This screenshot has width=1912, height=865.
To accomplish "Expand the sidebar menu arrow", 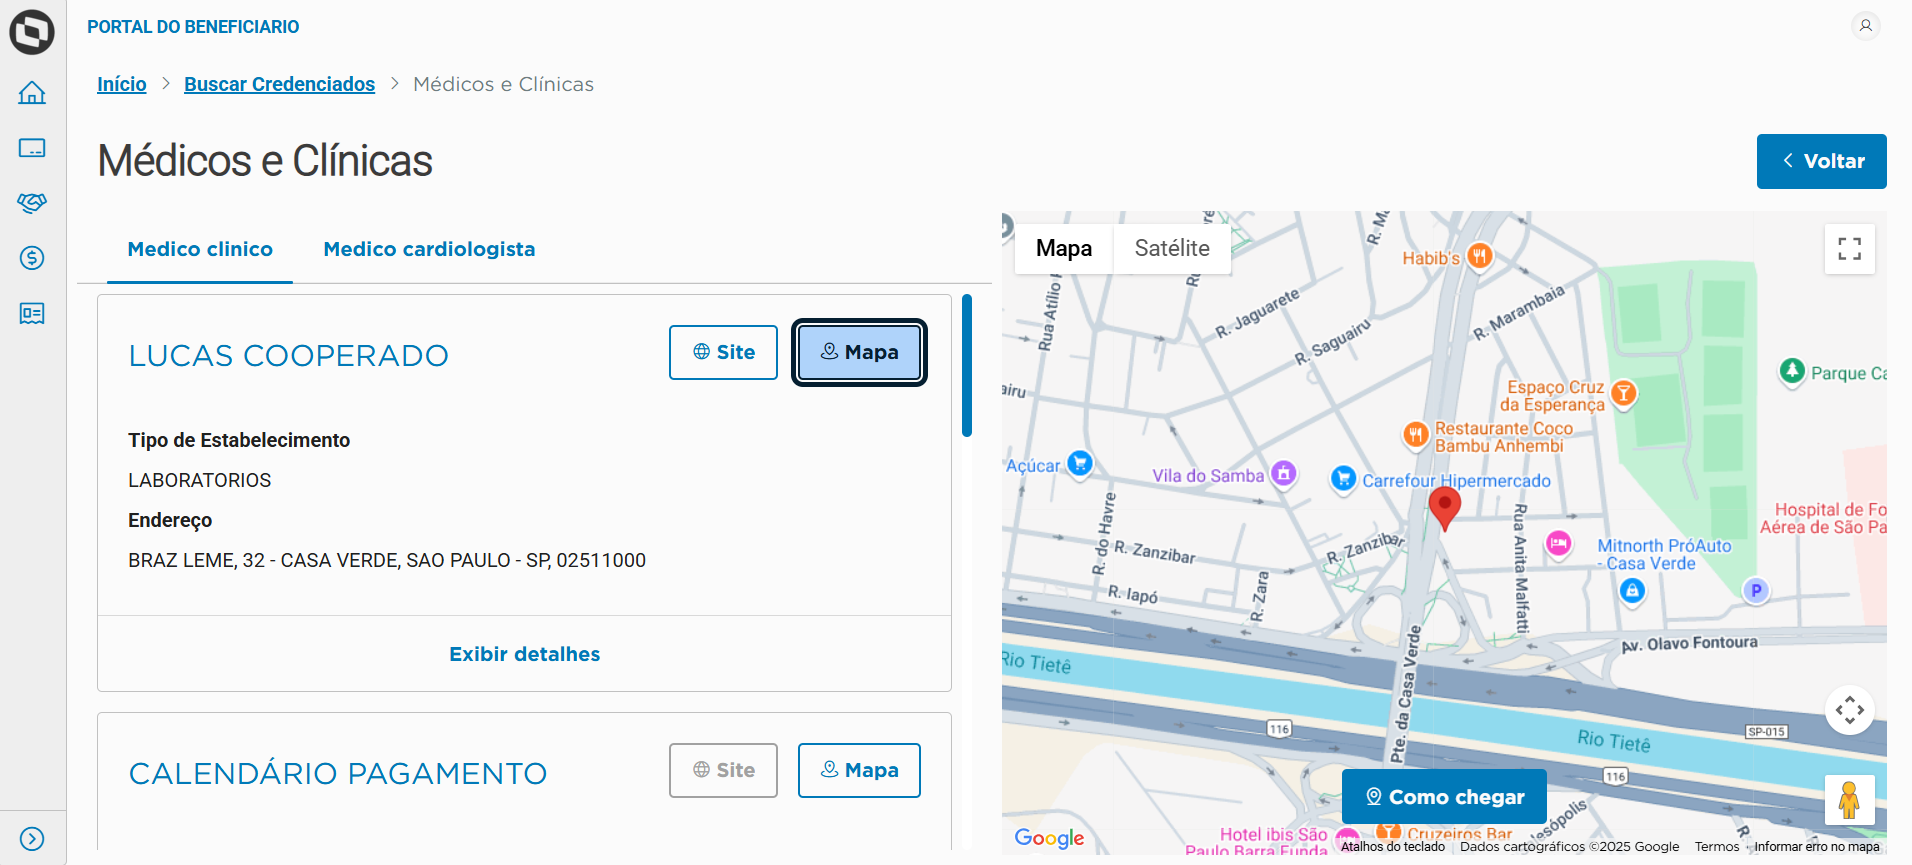I will click(x=32, y=838).
